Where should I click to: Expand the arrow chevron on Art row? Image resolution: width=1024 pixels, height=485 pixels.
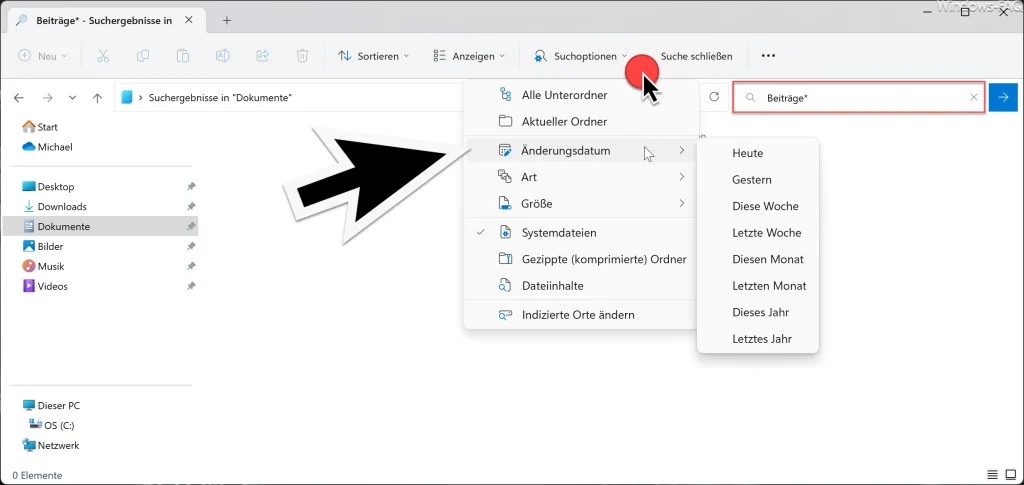tap(682, 177)
